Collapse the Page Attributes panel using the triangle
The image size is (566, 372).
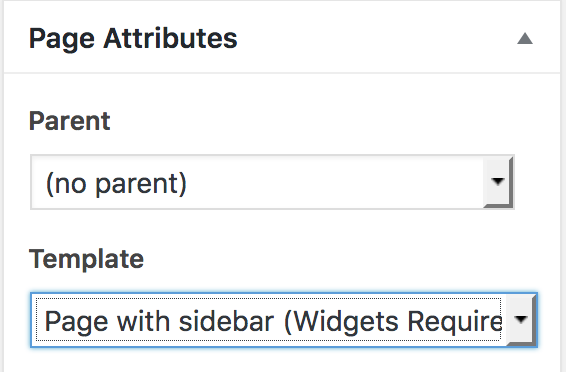[524, 39]
